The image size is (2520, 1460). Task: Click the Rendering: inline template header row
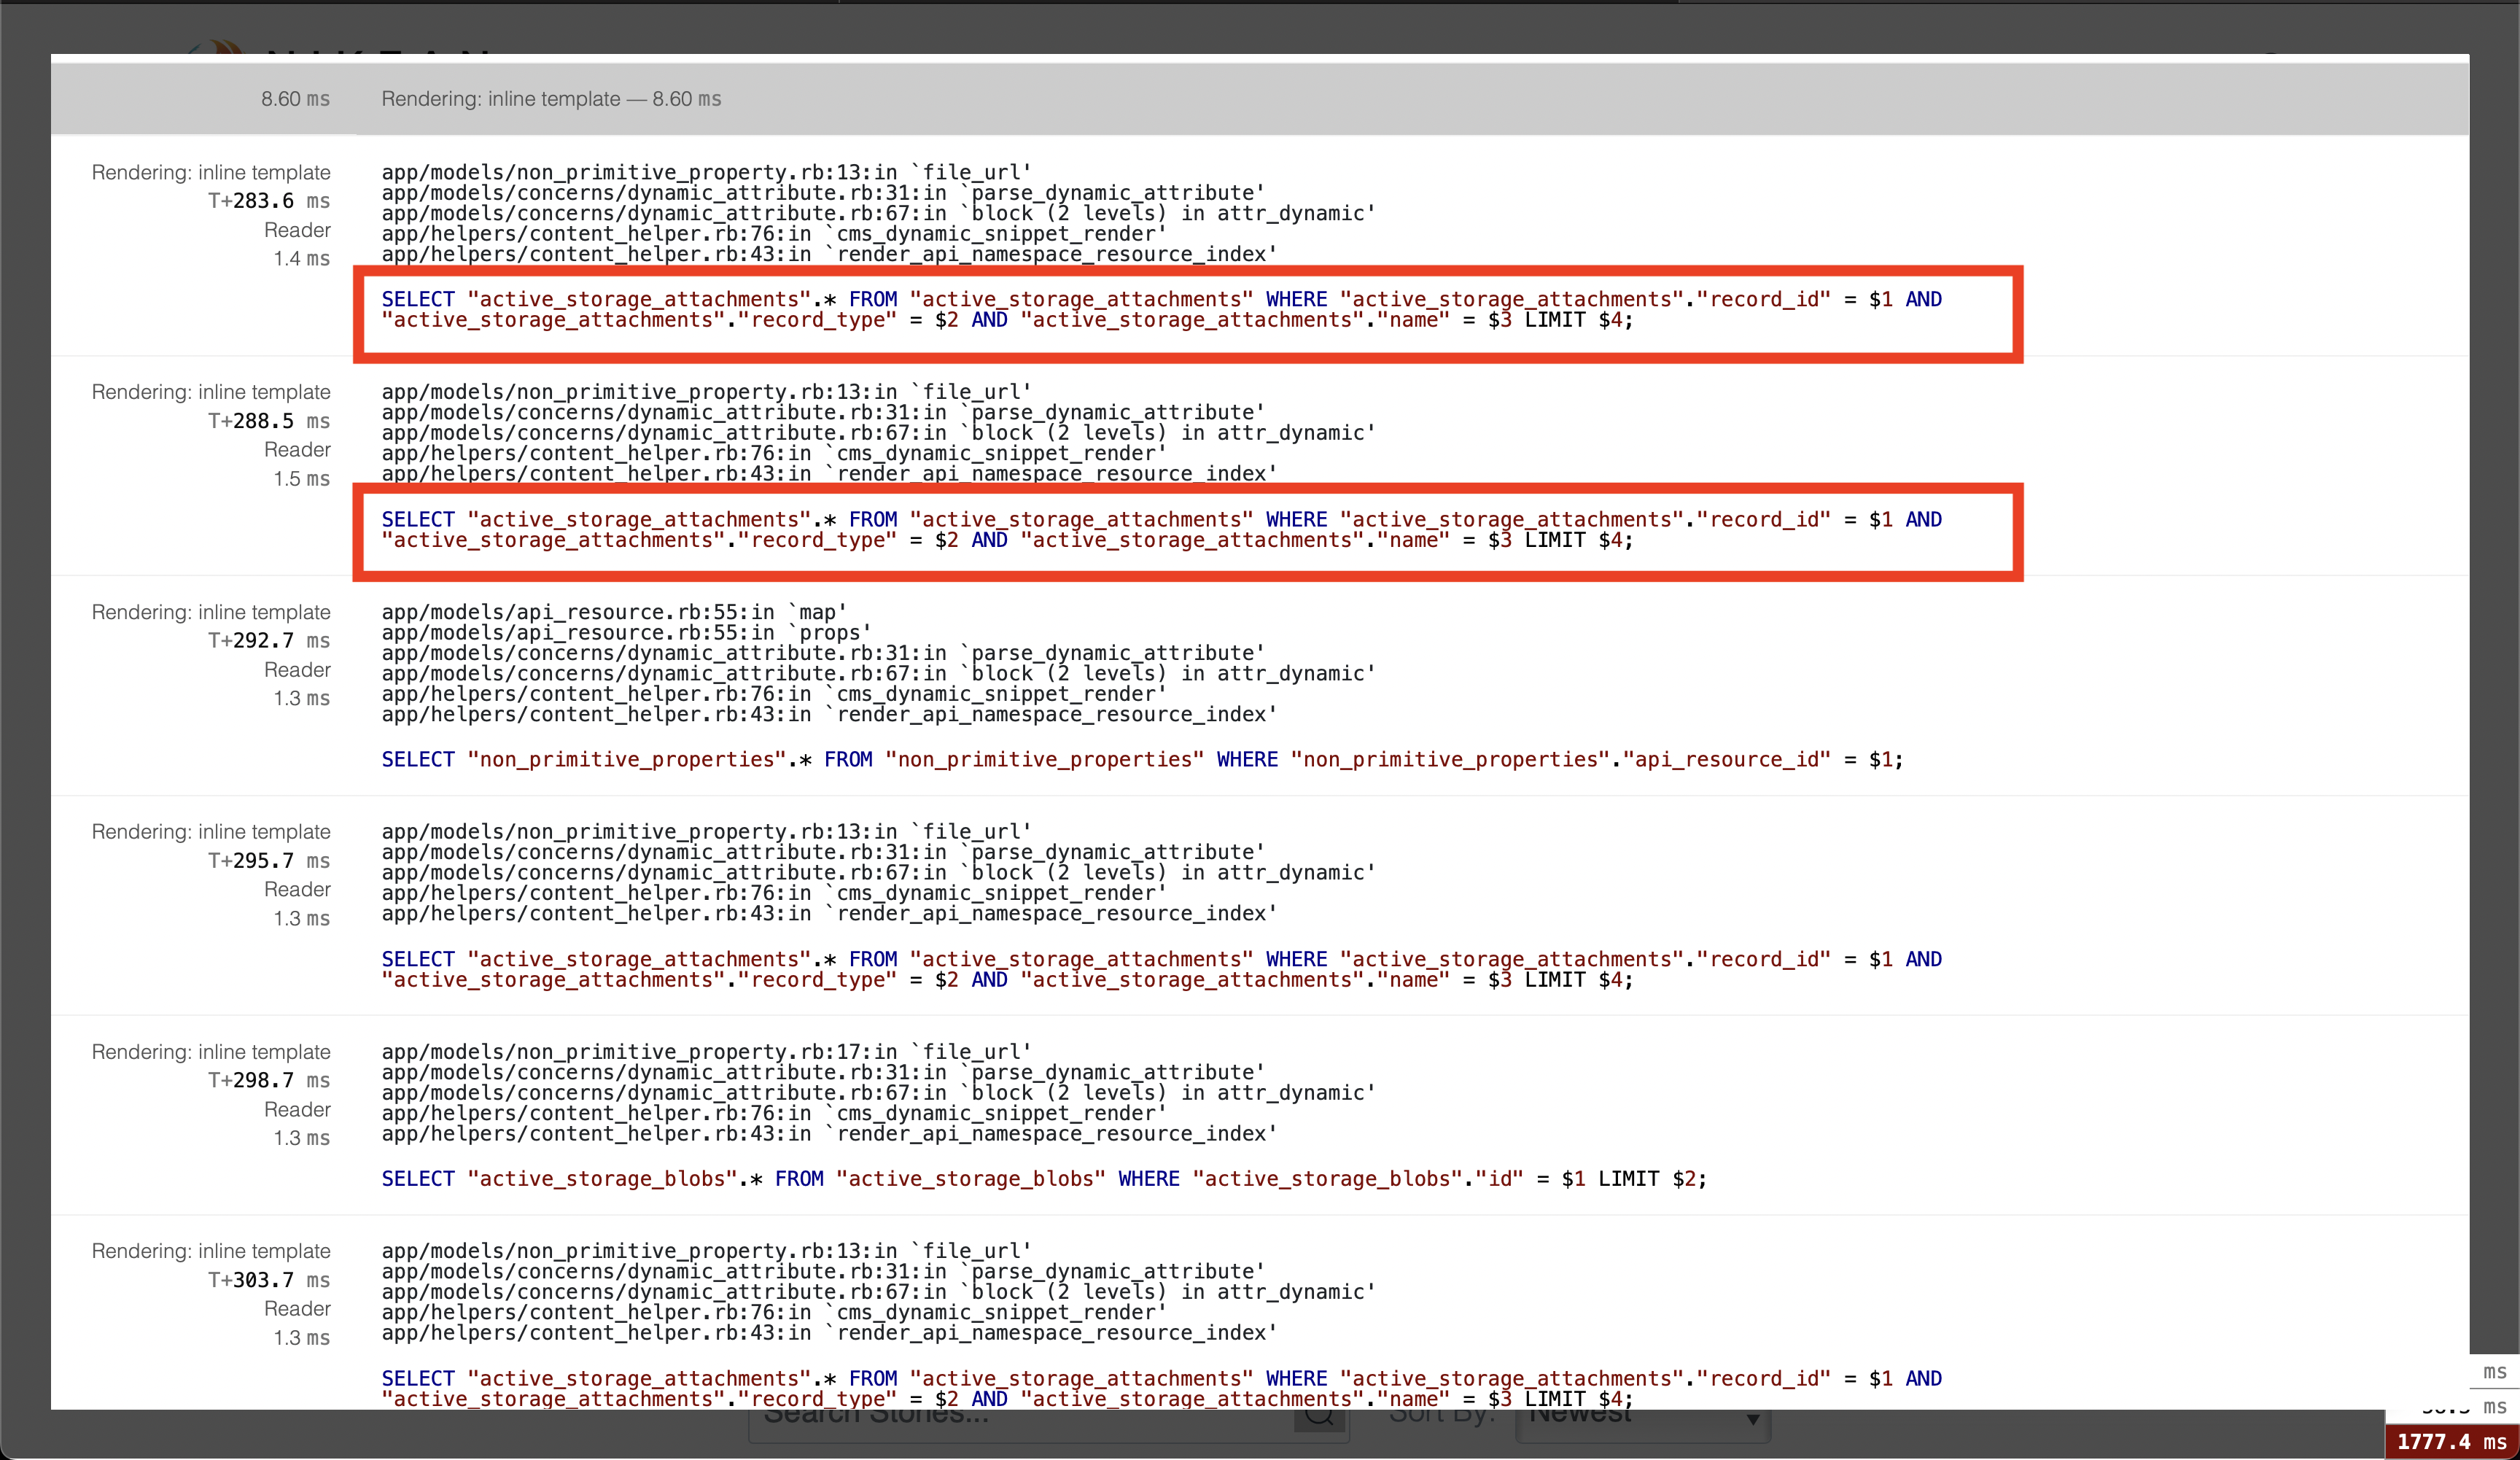tap(550, 98)
